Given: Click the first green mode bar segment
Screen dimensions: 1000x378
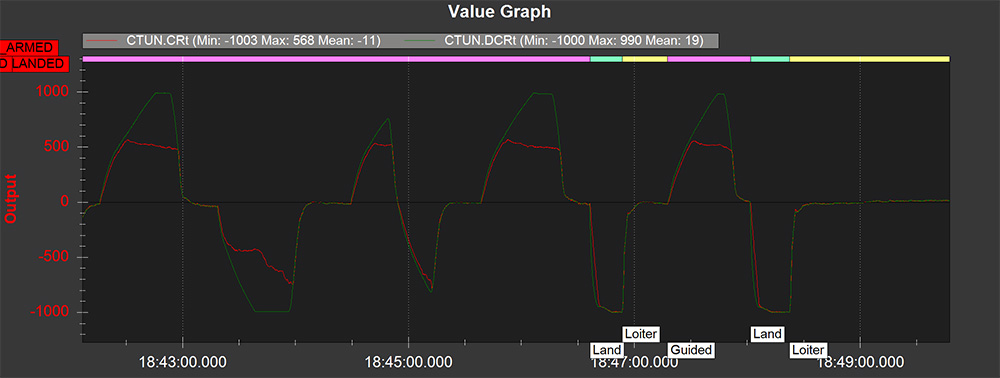Looking at the screenshot, I should 607,59.
